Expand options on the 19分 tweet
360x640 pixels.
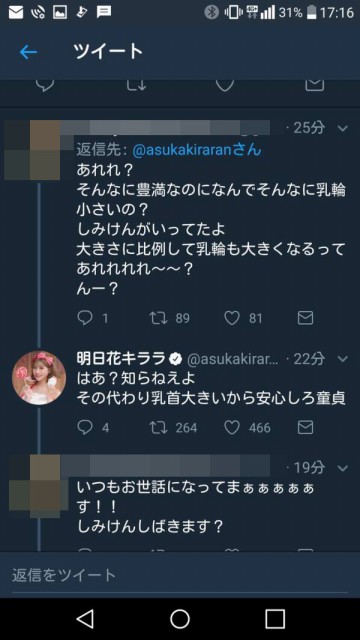343,468
